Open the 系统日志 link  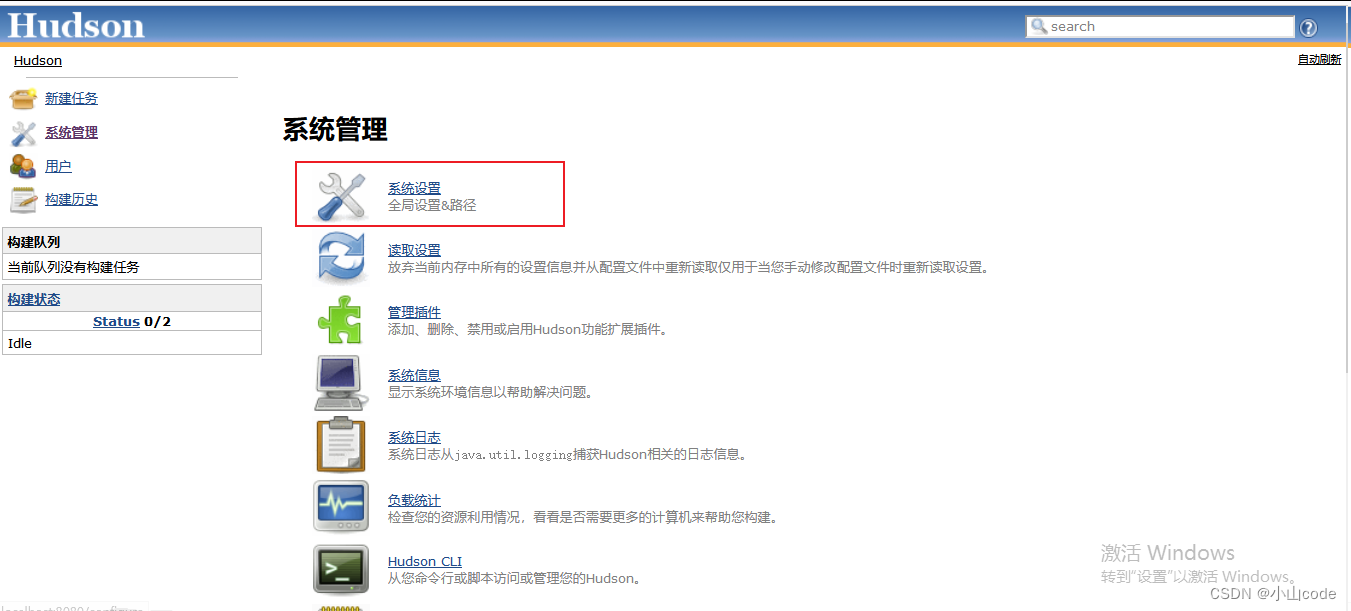click(414, 437)
